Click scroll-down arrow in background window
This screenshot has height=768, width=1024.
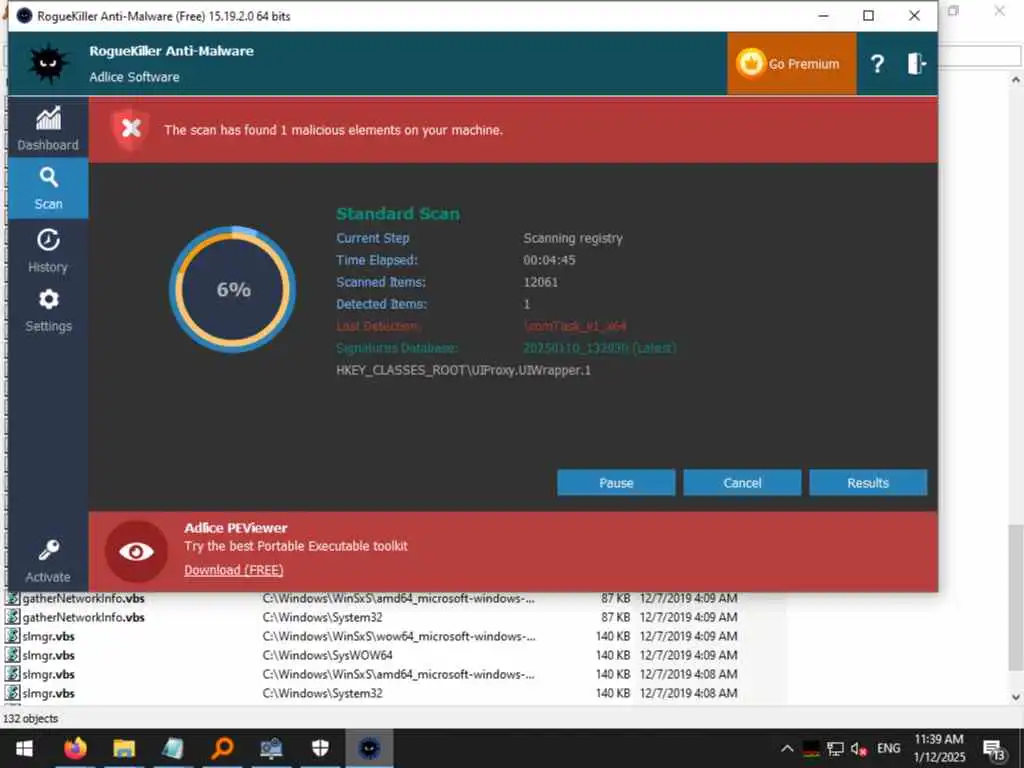click(1015, 697)
